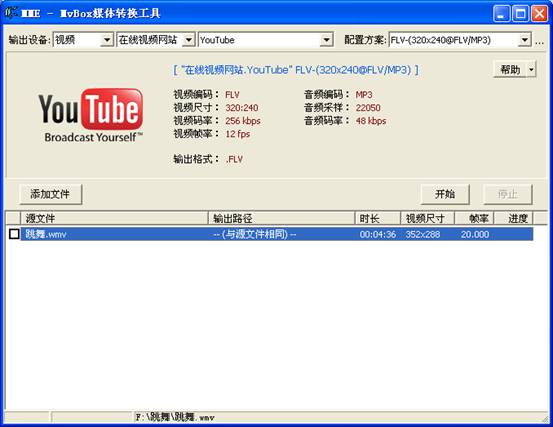This screenshot has width=553, height=427.
Task: Click the 进度 column header
Action: pyautogui.click(x=514, y=219)
